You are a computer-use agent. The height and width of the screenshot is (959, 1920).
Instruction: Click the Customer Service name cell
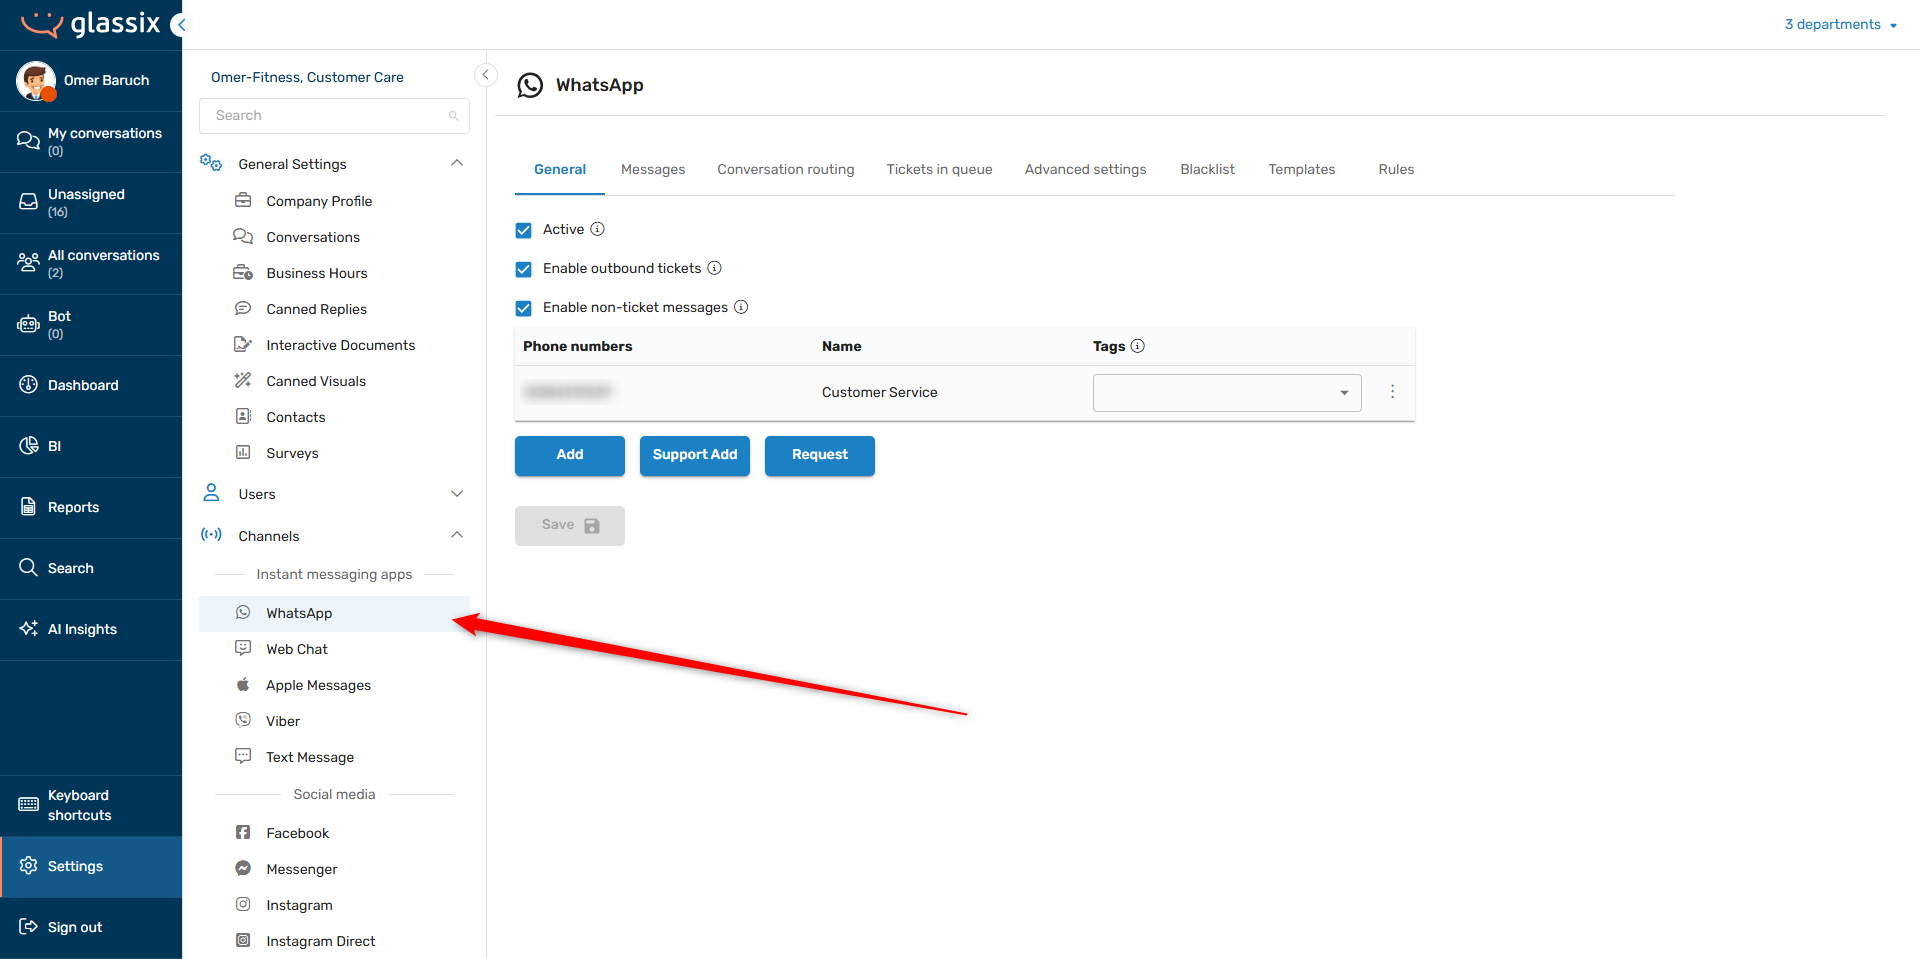(x=880, y=393)
